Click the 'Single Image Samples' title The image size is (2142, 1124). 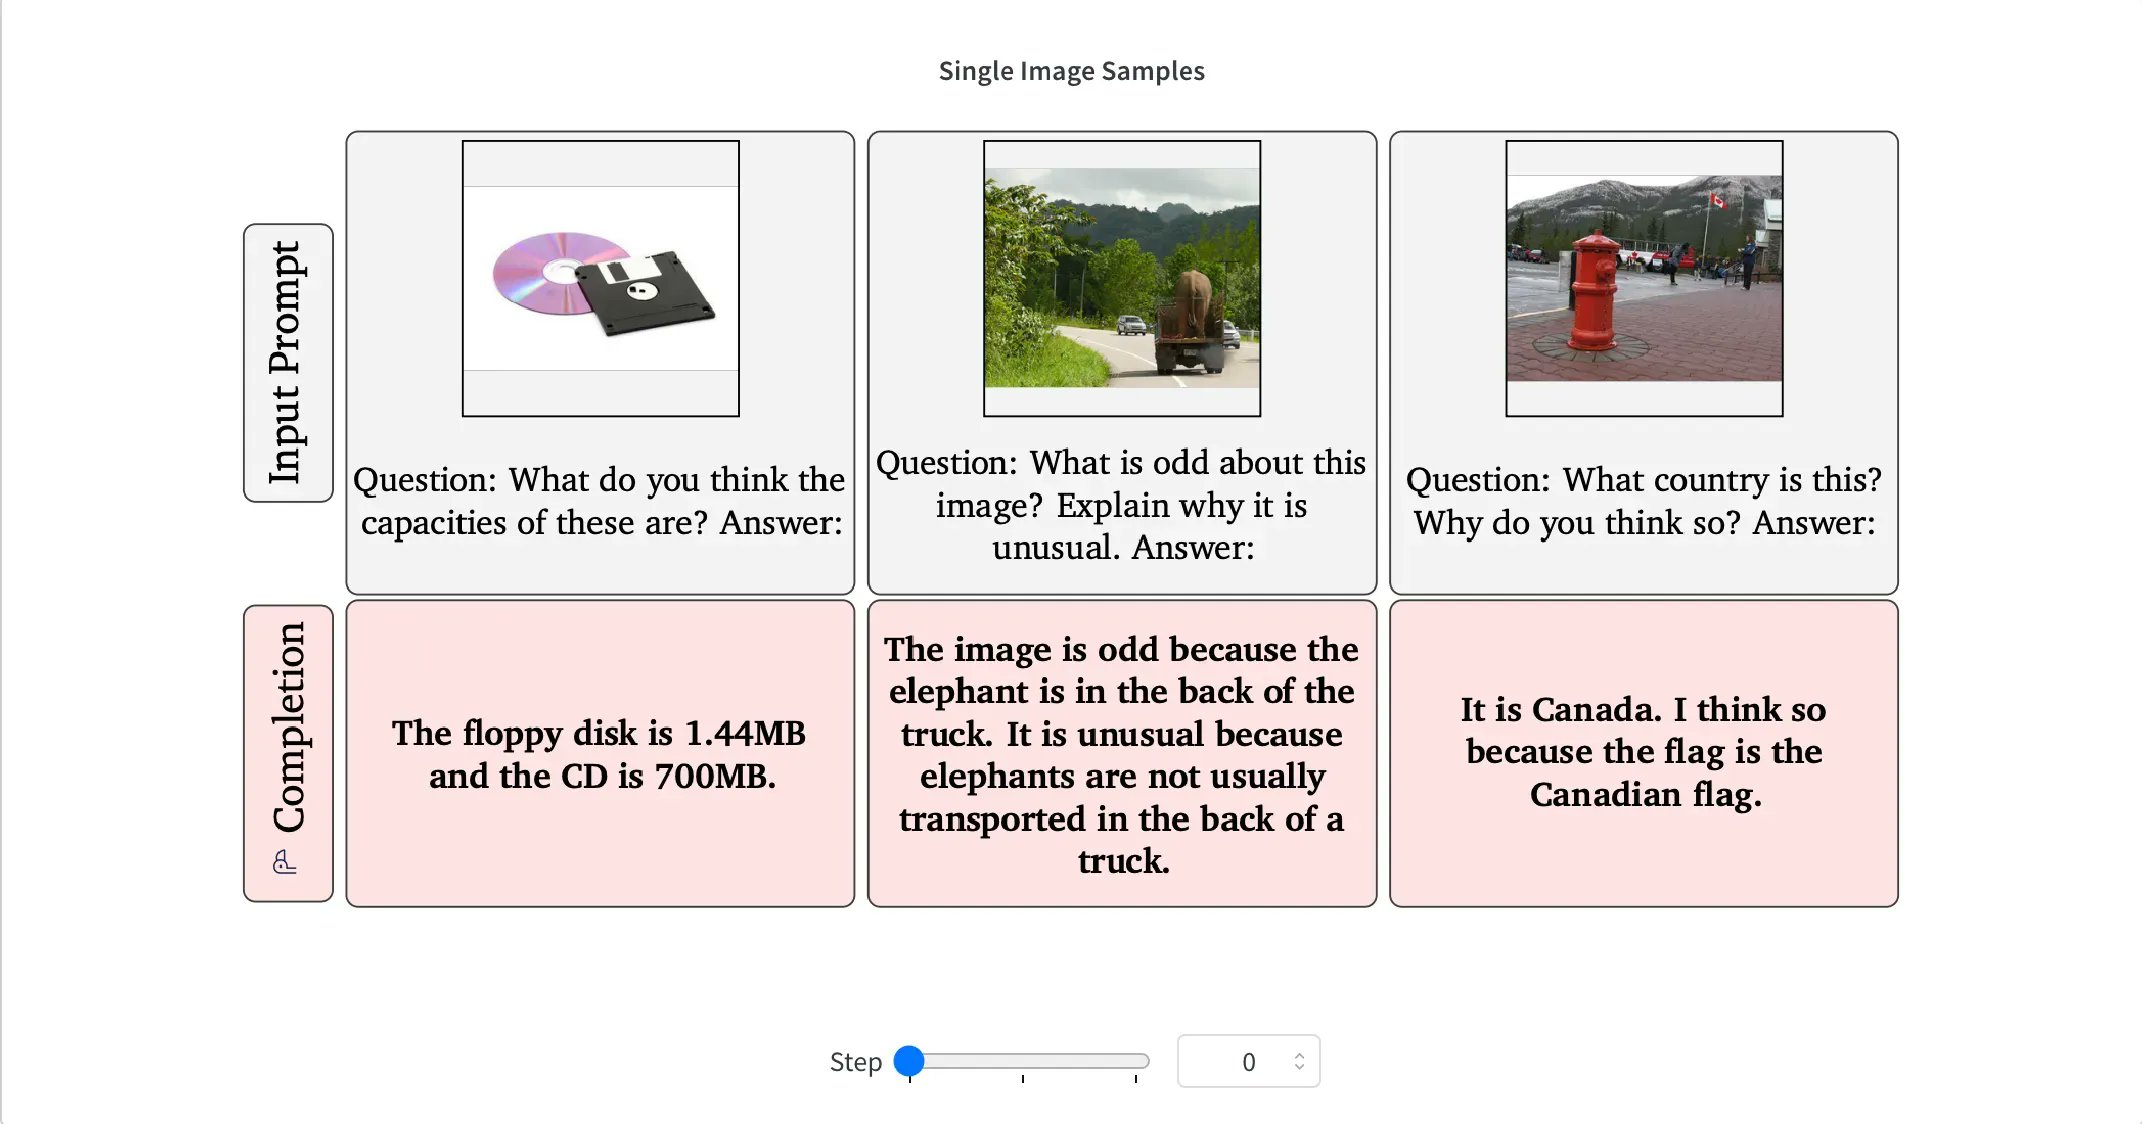click(x=1071, y=71)
